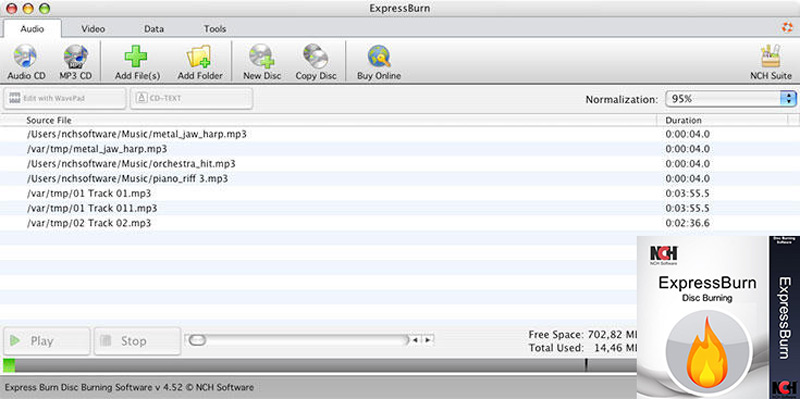Viewport: 800px width, 399px height.
Task: Click the playback position slider handle
Action: (197, 339)
